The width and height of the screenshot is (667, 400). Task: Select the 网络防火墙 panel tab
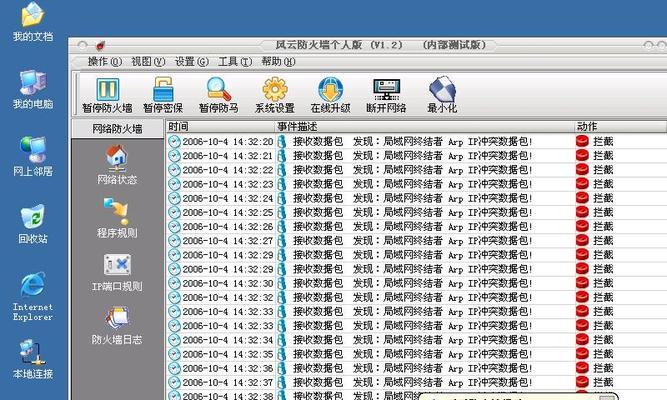tap(117, 129)
